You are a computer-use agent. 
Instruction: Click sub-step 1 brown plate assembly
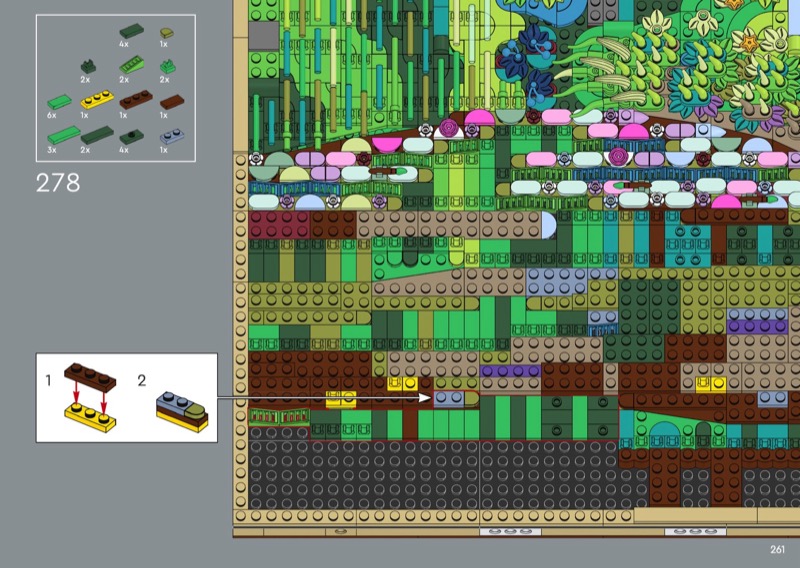pos(88,394)
